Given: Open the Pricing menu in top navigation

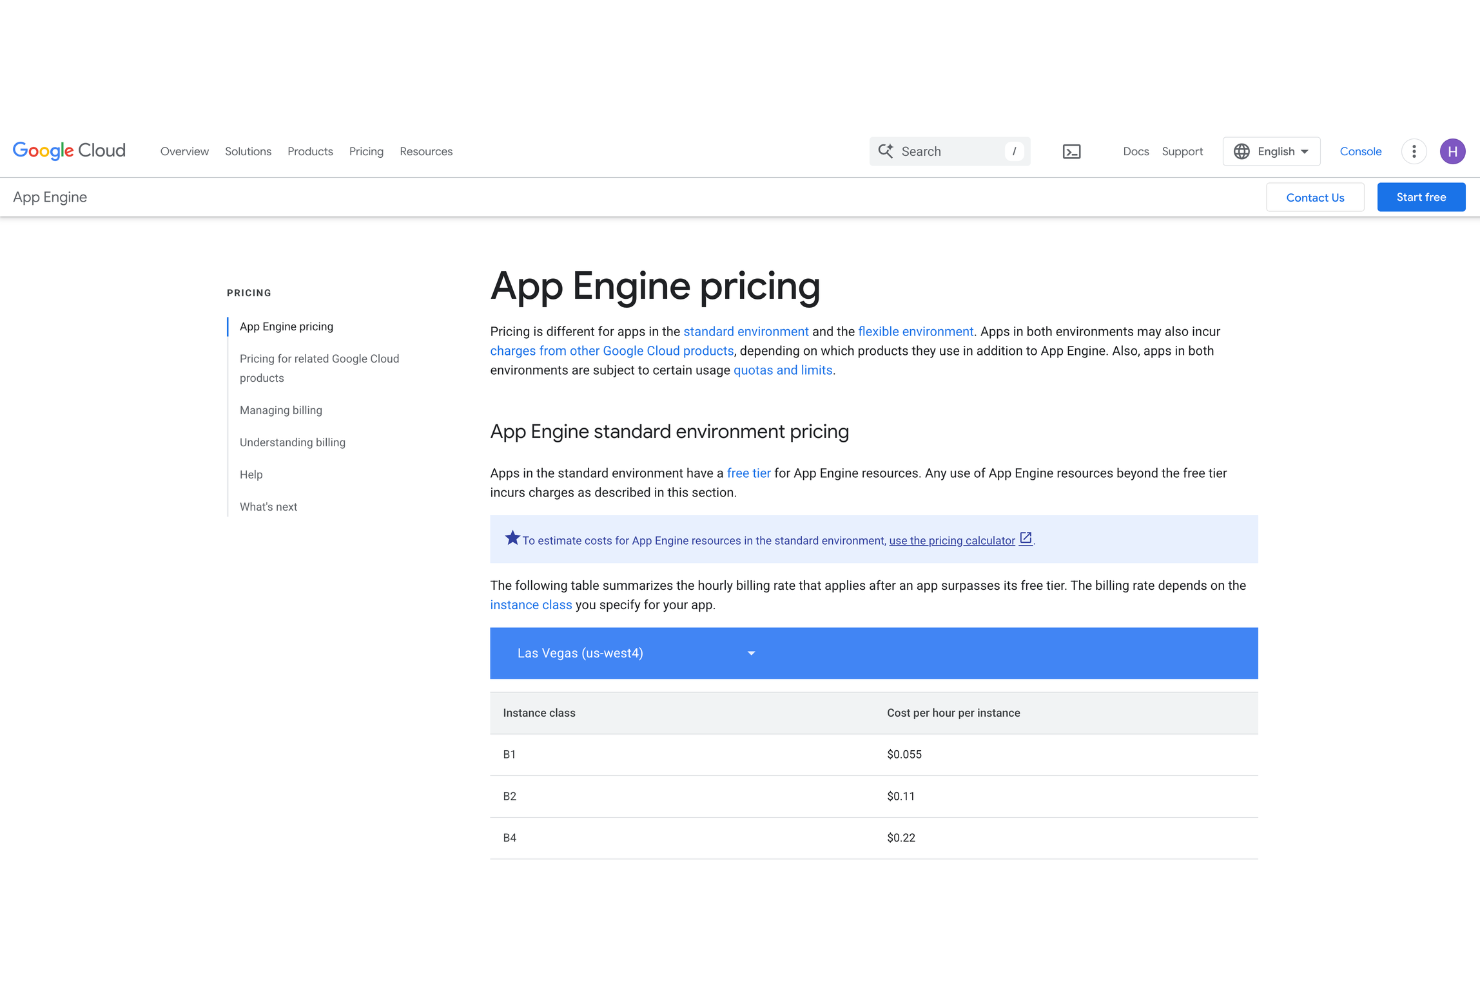Looking at the screenshot, I should coord(366,152).
